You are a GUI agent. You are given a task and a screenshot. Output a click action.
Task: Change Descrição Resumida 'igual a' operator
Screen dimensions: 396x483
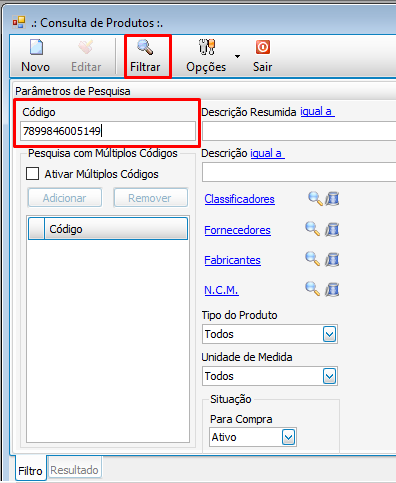click(x=317, y=112)
